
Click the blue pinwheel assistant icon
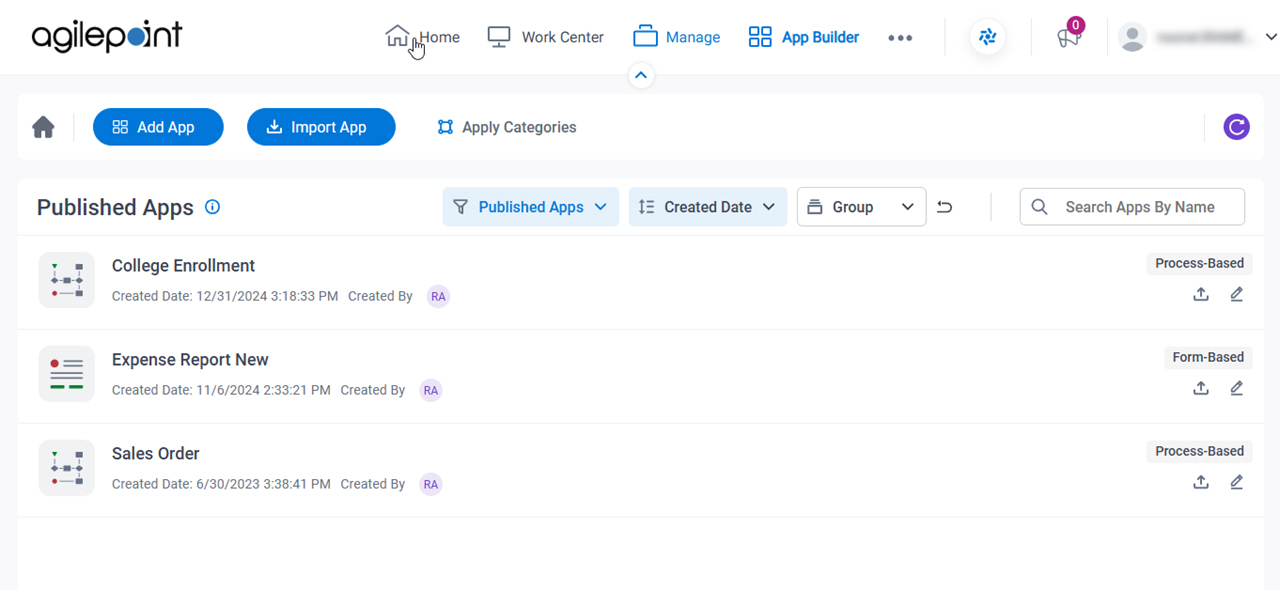tap(988, 38)
